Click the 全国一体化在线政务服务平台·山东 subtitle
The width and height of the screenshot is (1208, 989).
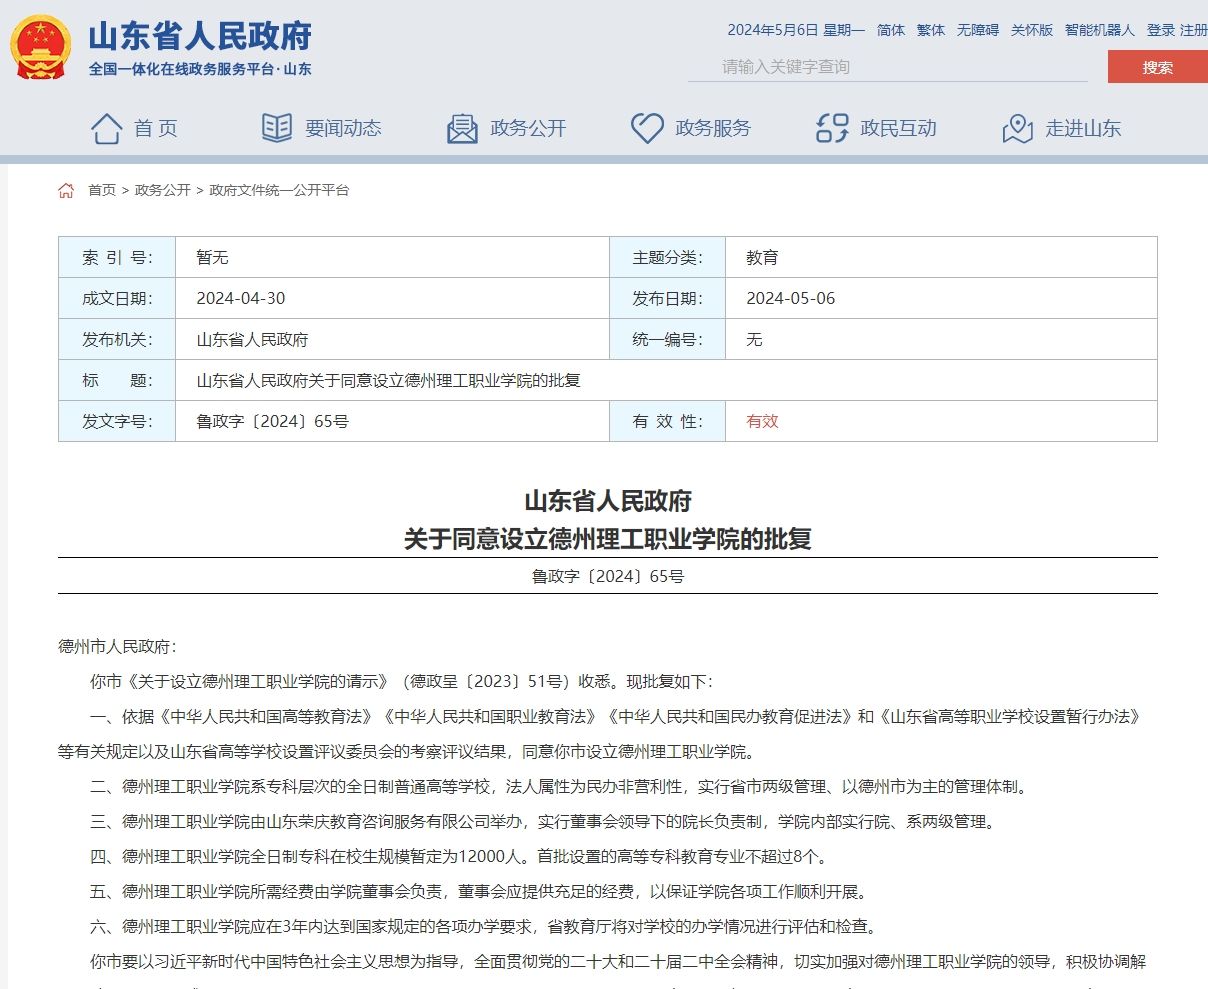tap(200, 69)
